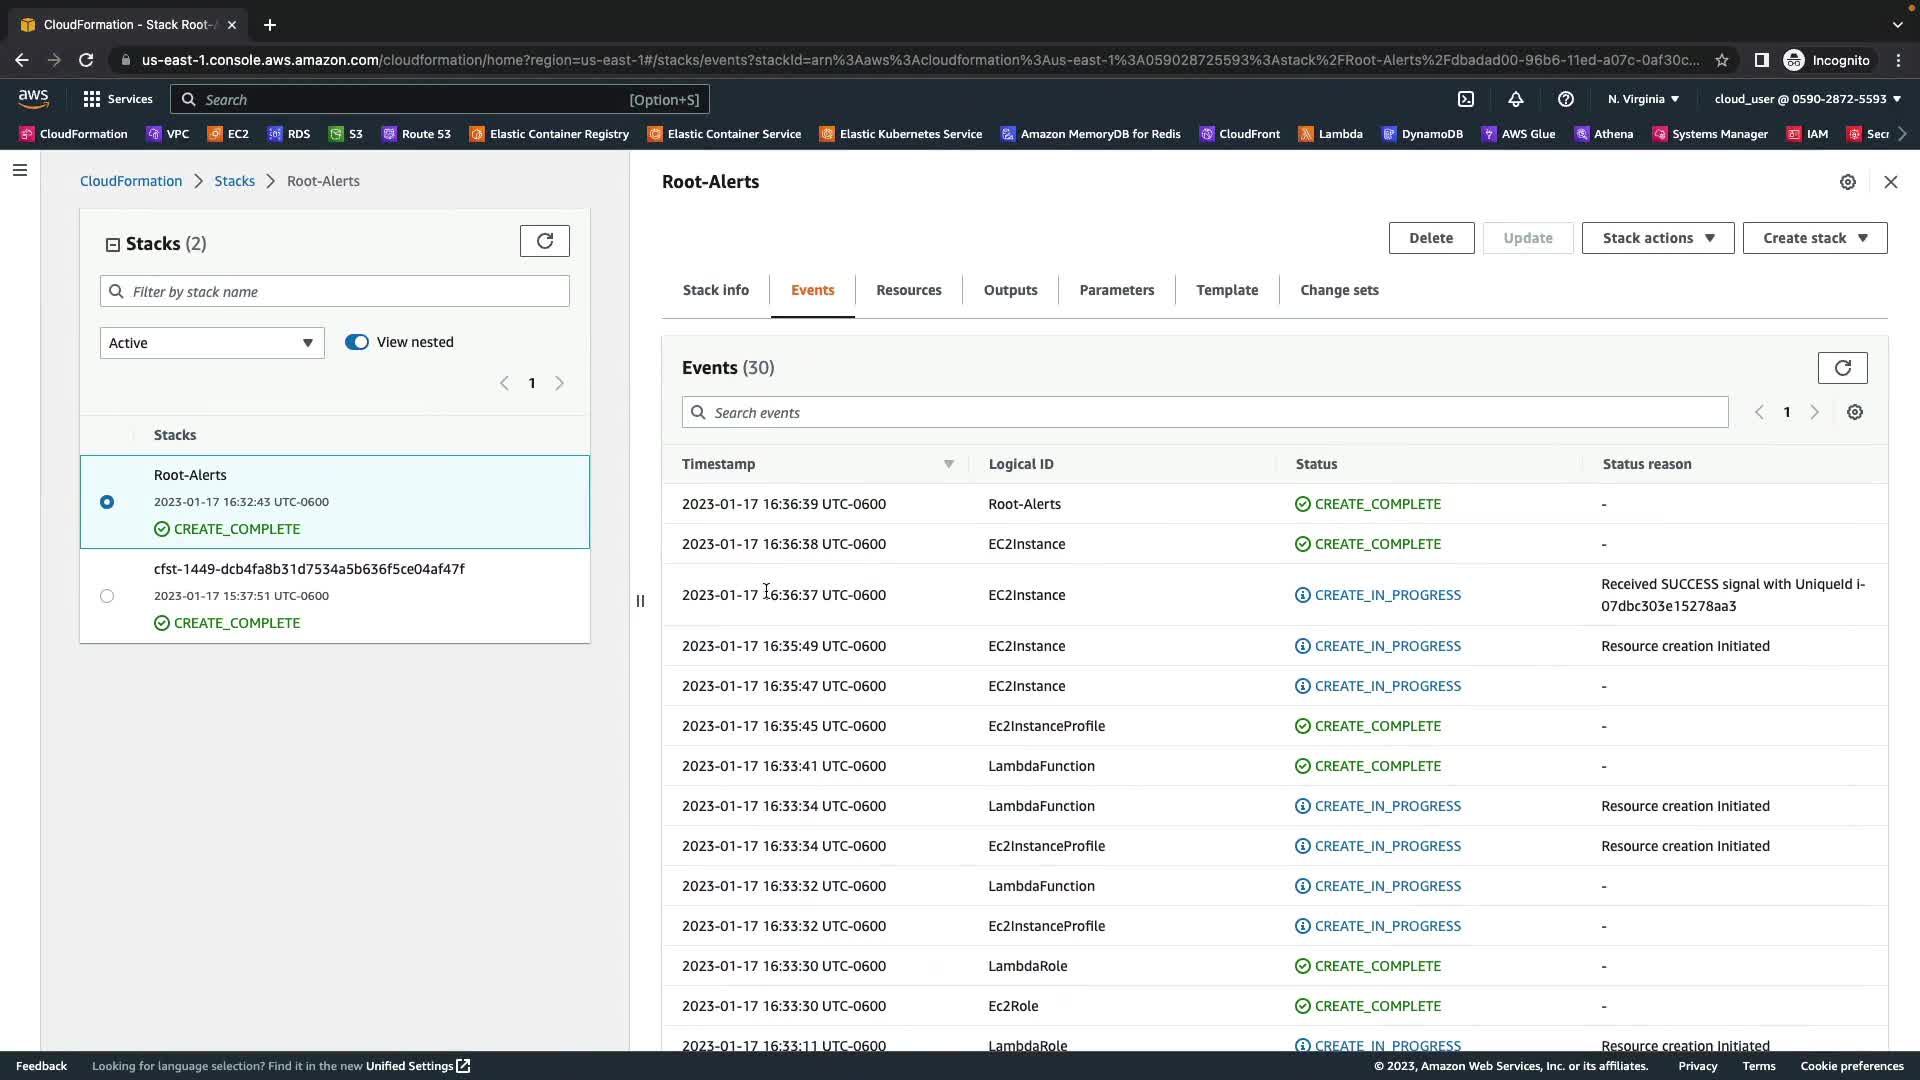Screen dimensions: 1920x1080
Task: Open the N. Virginia region selector
Action: click(x=1643, y=99)
